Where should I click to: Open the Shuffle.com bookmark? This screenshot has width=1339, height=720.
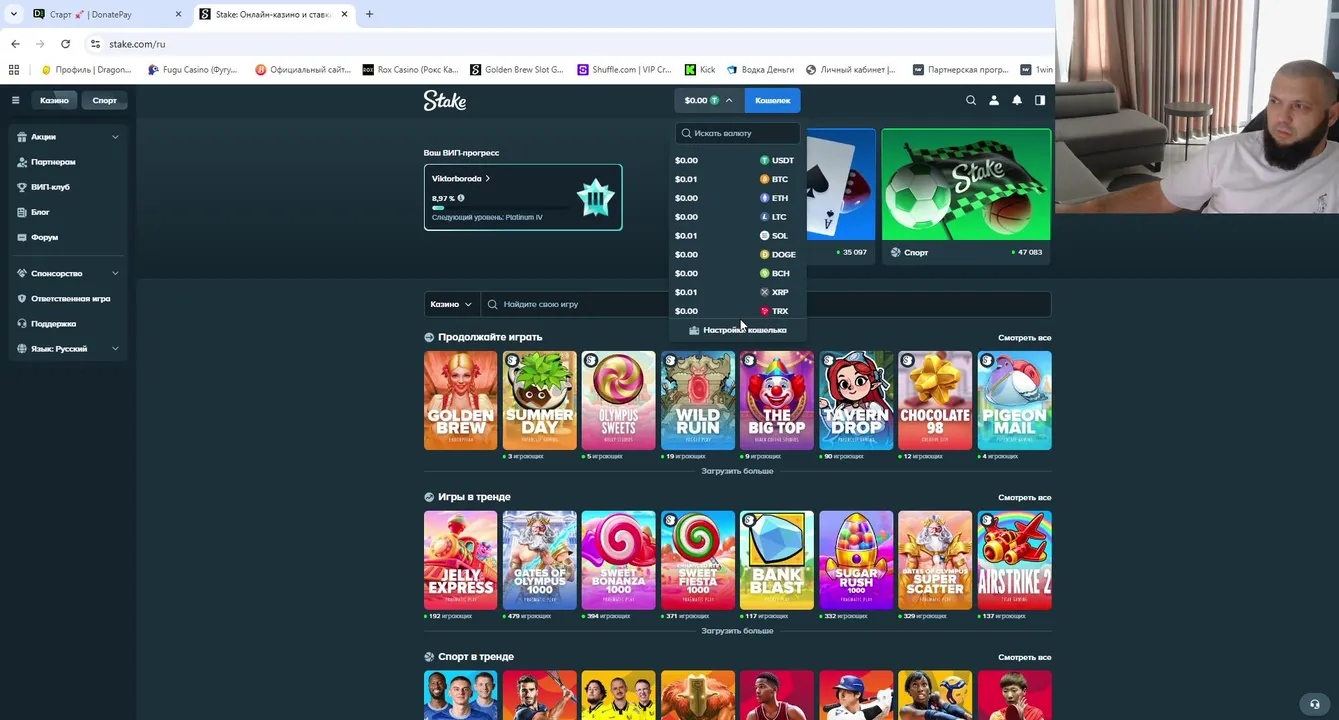click(x=625, y=70)
